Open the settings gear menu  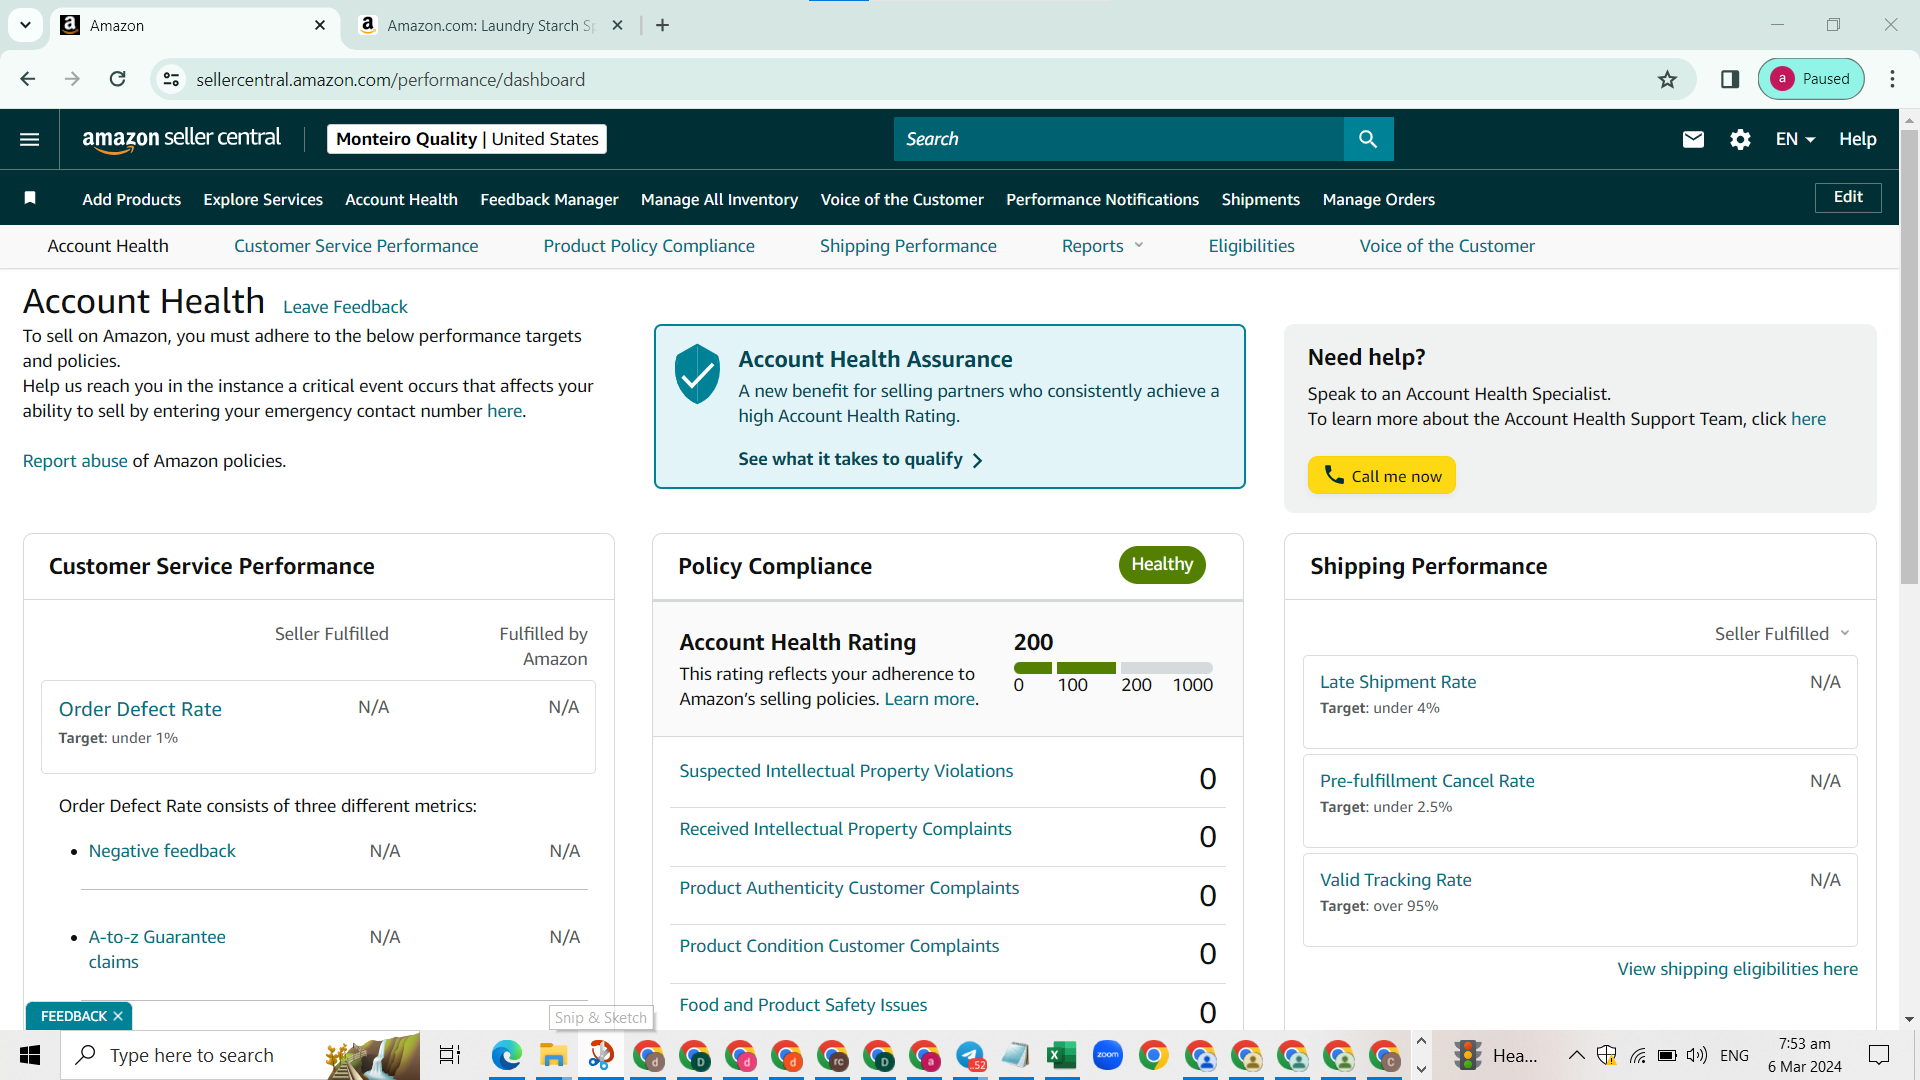(x=1740, y=139)
